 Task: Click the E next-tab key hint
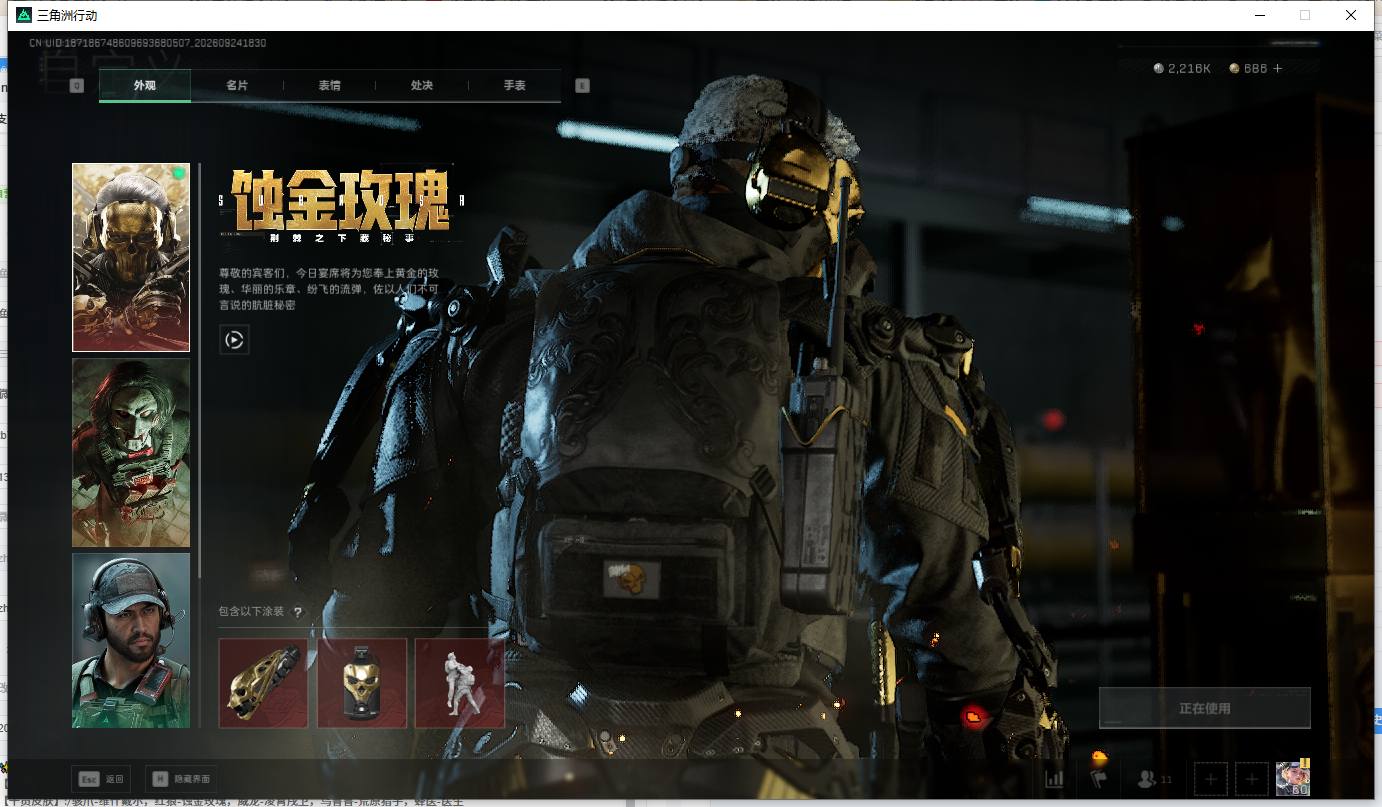[x=582, y=86]
